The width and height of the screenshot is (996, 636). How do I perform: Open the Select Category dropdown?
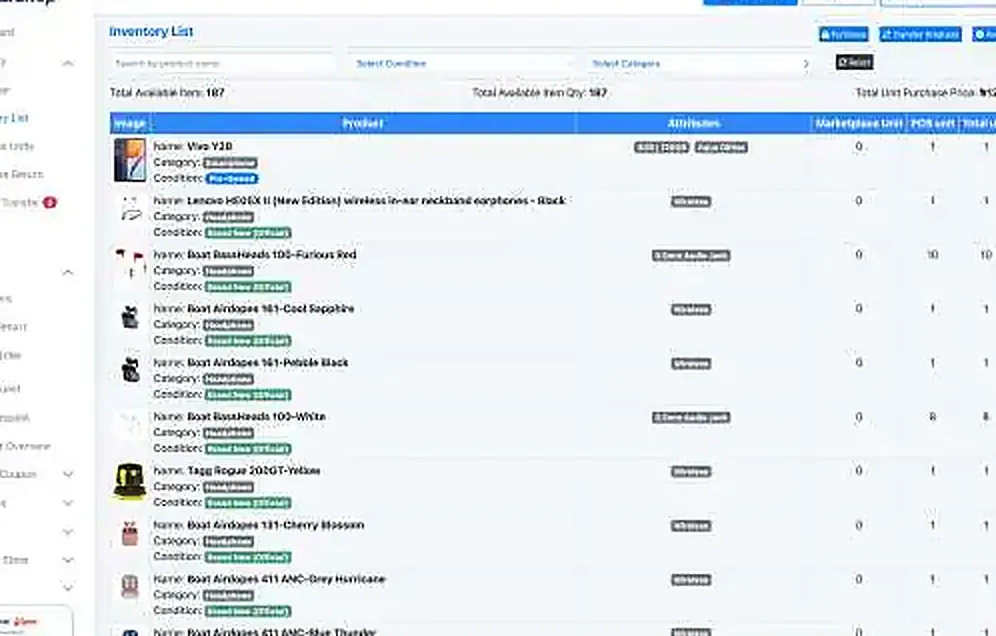coord(700,64)
